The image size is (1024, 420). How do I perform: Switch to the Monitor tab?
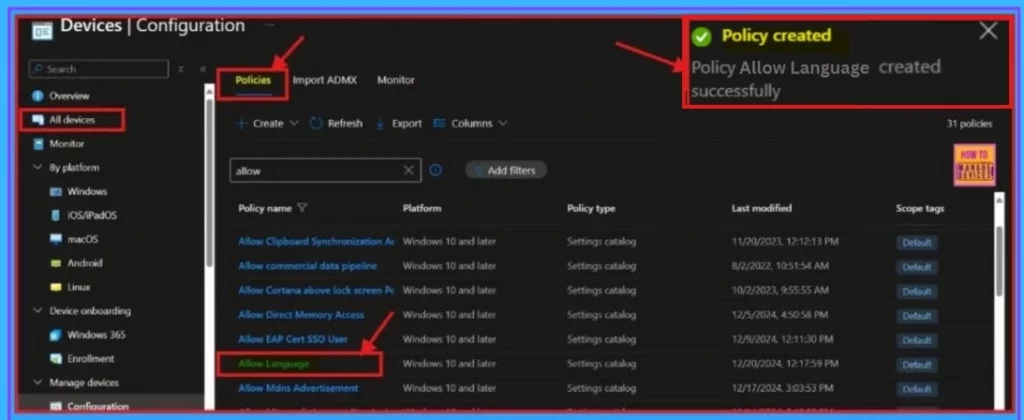tap(396, 80)
